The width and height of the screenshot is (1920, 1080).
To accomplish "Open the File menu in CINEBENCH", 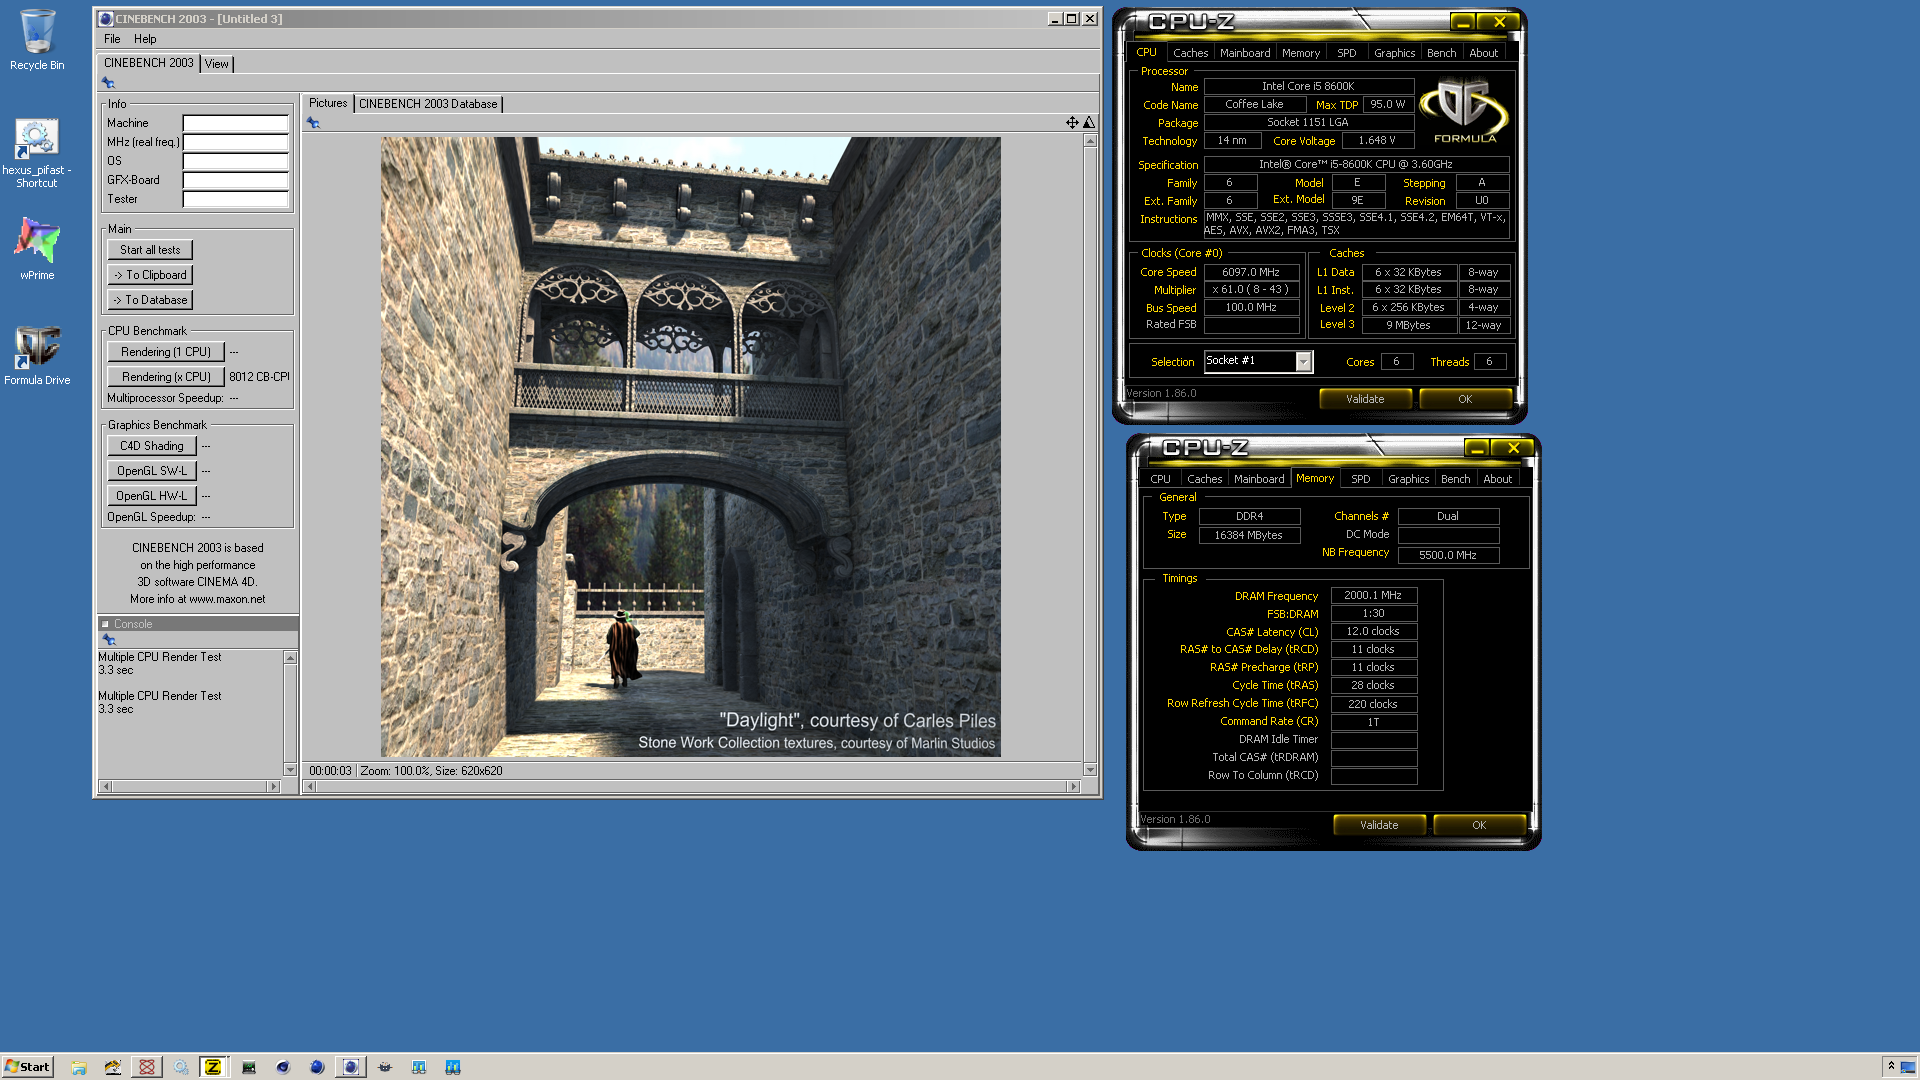I will tap(112, 39).
